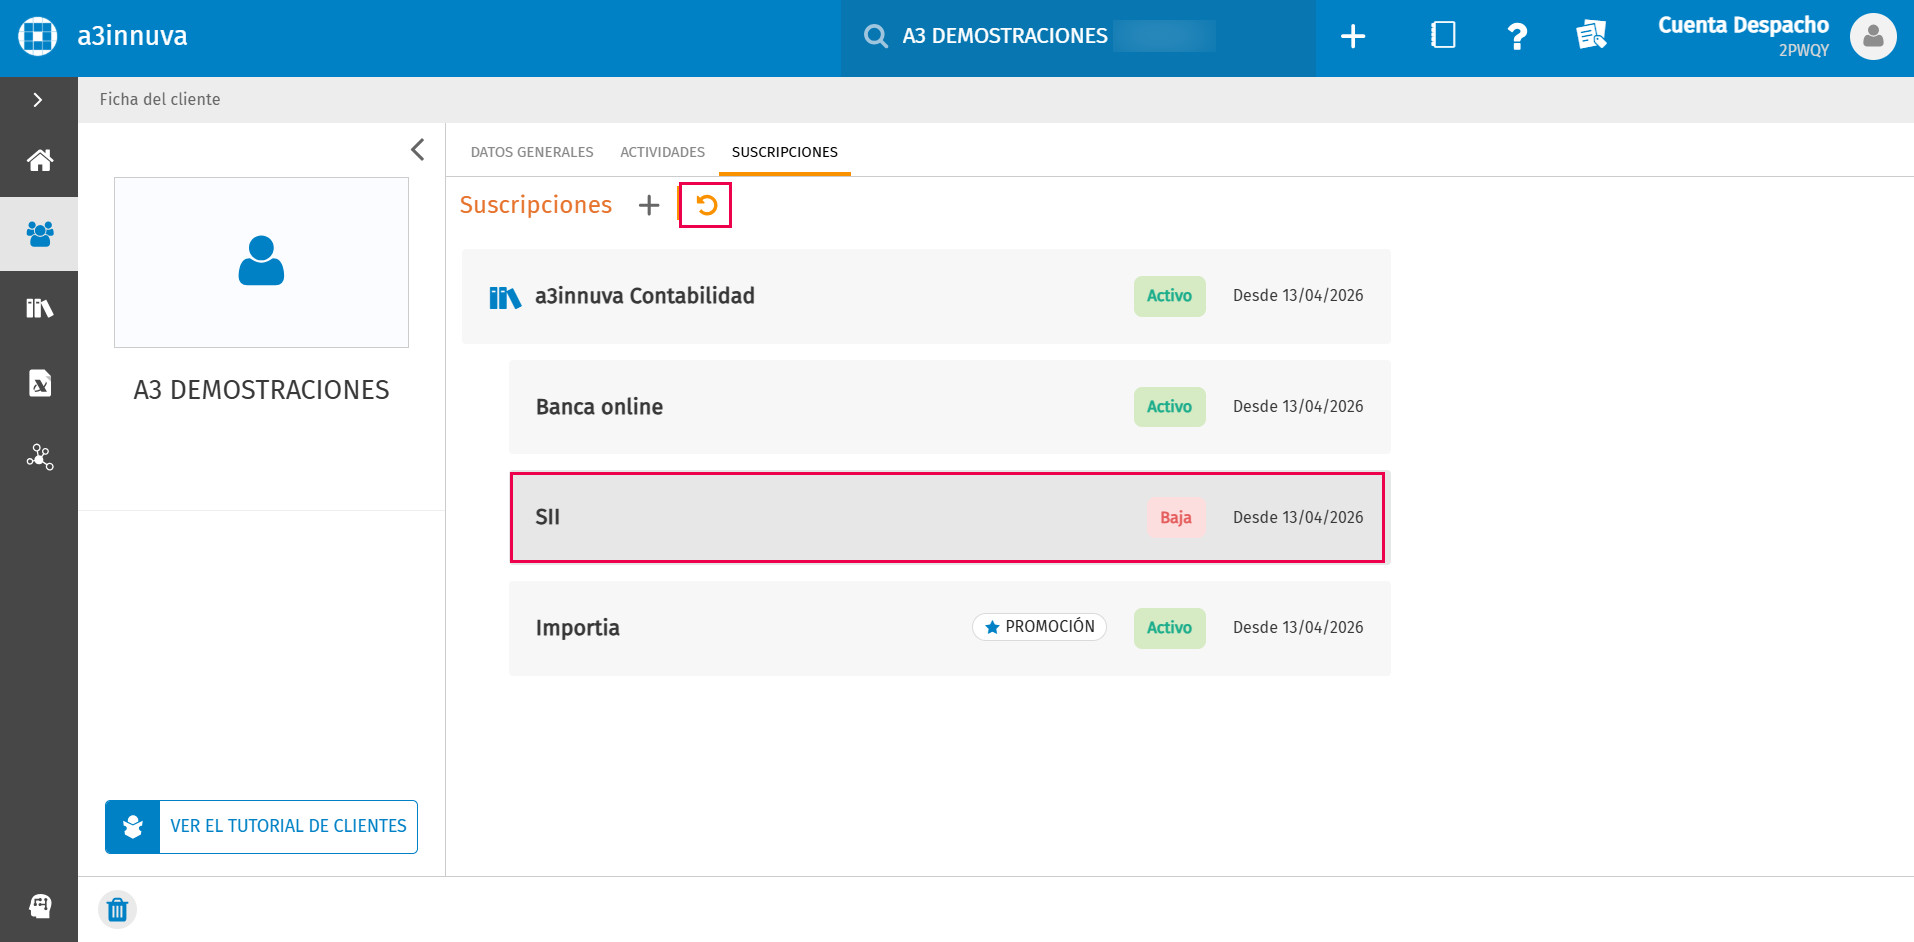Open the news chat icon in header
The image size is (1914, 942).
tap(1591, 36)
